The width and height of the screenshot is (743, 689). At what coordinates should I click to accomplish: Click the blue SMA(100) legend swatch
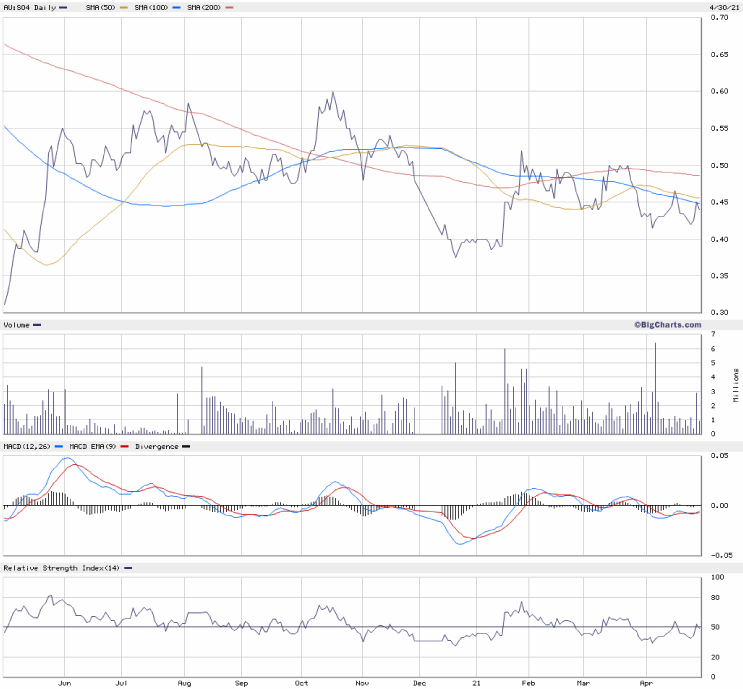pyautogui.click(x=176, y=7)
